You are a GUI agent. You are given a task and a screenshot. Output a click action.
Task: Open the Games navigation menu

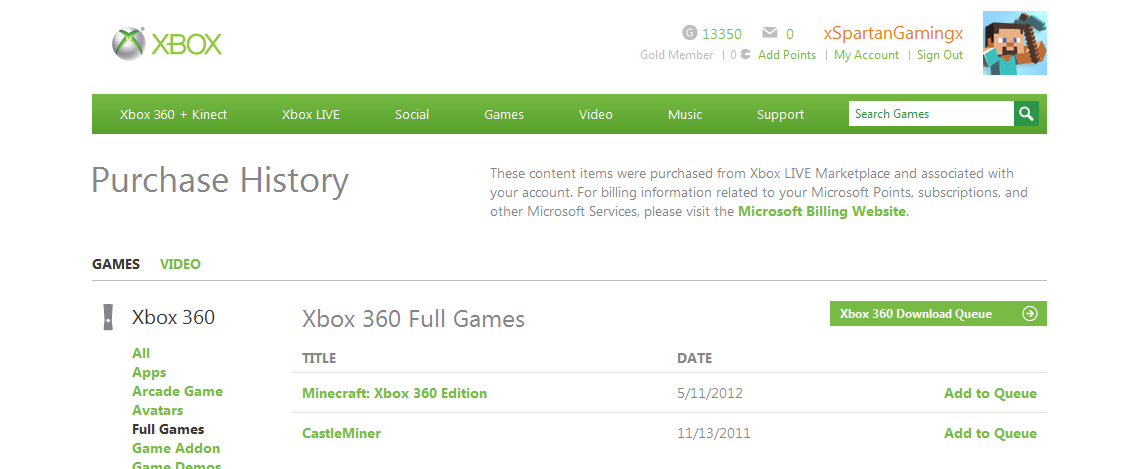(504, 114)
